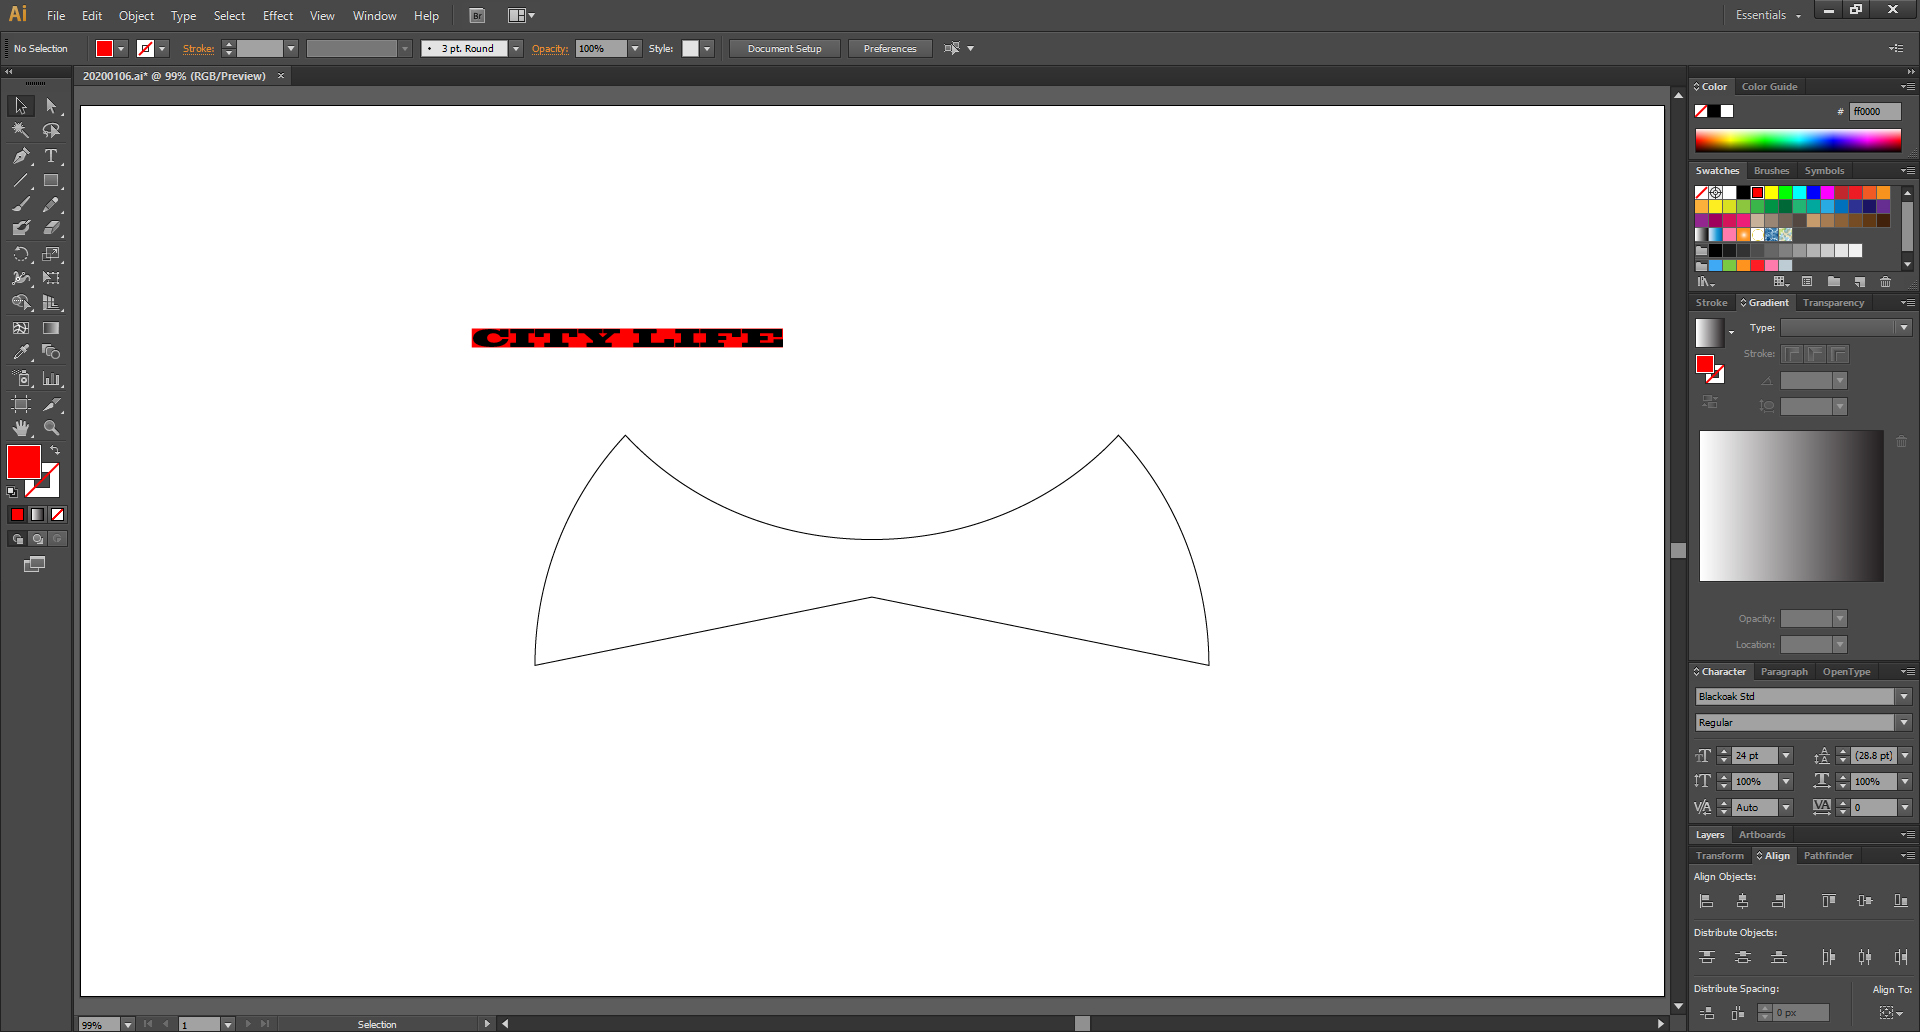1920x1032 pixels.
Task: Open the Gradient Type dropdown
Action: [x=1904, y=328]
